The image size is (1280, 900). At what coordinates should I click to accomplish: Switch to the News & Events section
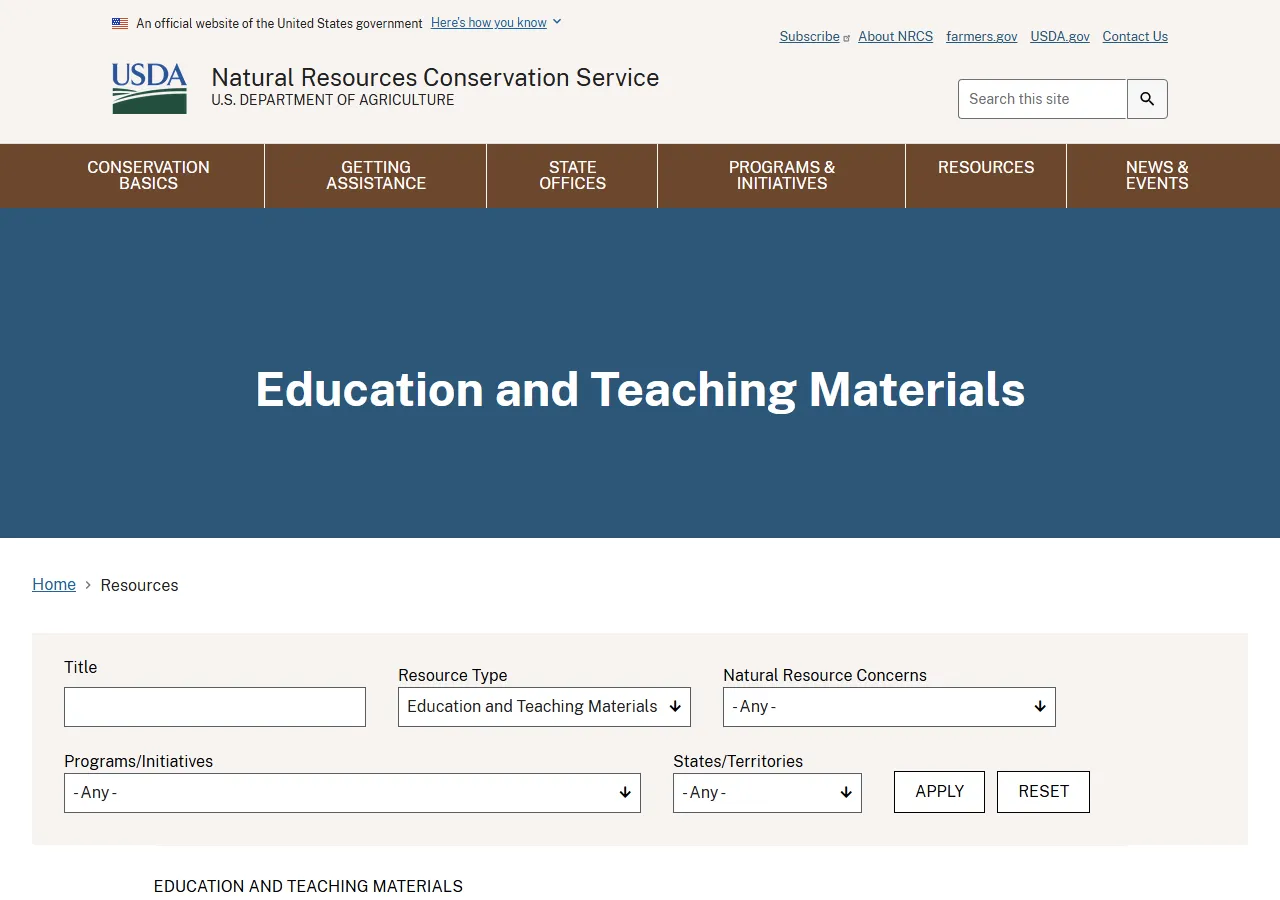tap(1156, 175)
